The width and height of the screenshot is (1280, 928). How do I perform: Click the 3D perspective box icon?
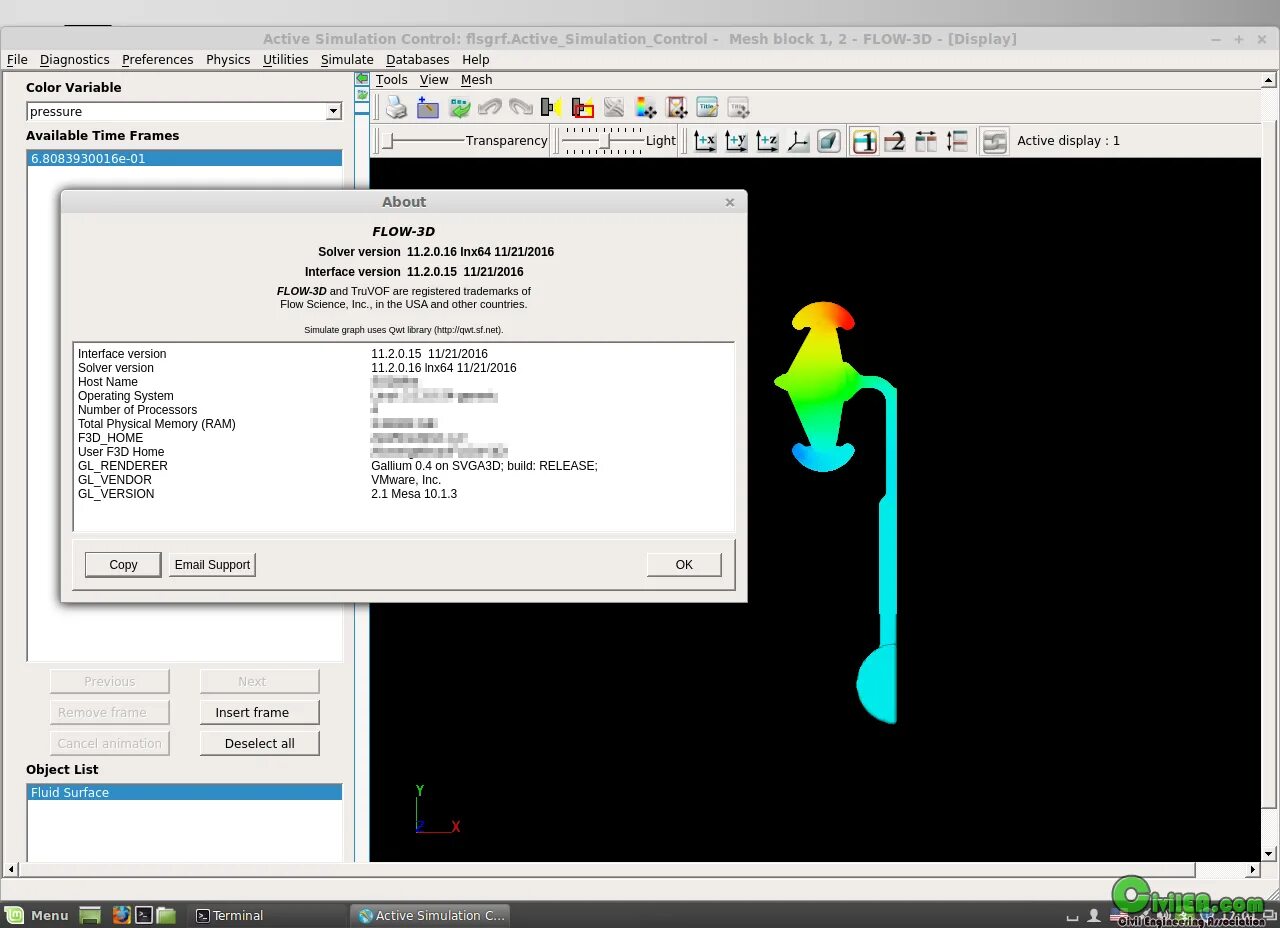coord(829,141)
